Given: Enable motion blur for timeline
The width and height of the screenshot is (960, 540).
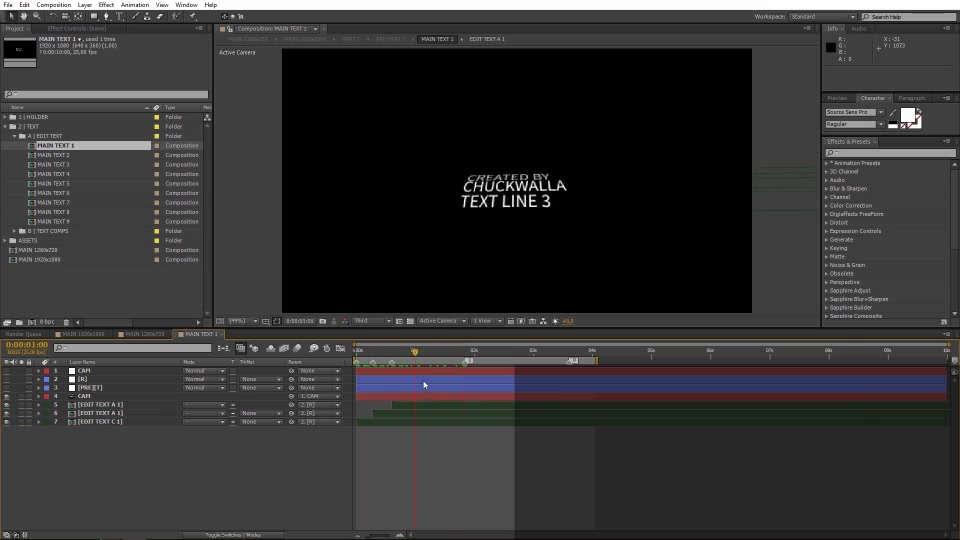Looking at the screenshot, I should [x=297, y=348].
